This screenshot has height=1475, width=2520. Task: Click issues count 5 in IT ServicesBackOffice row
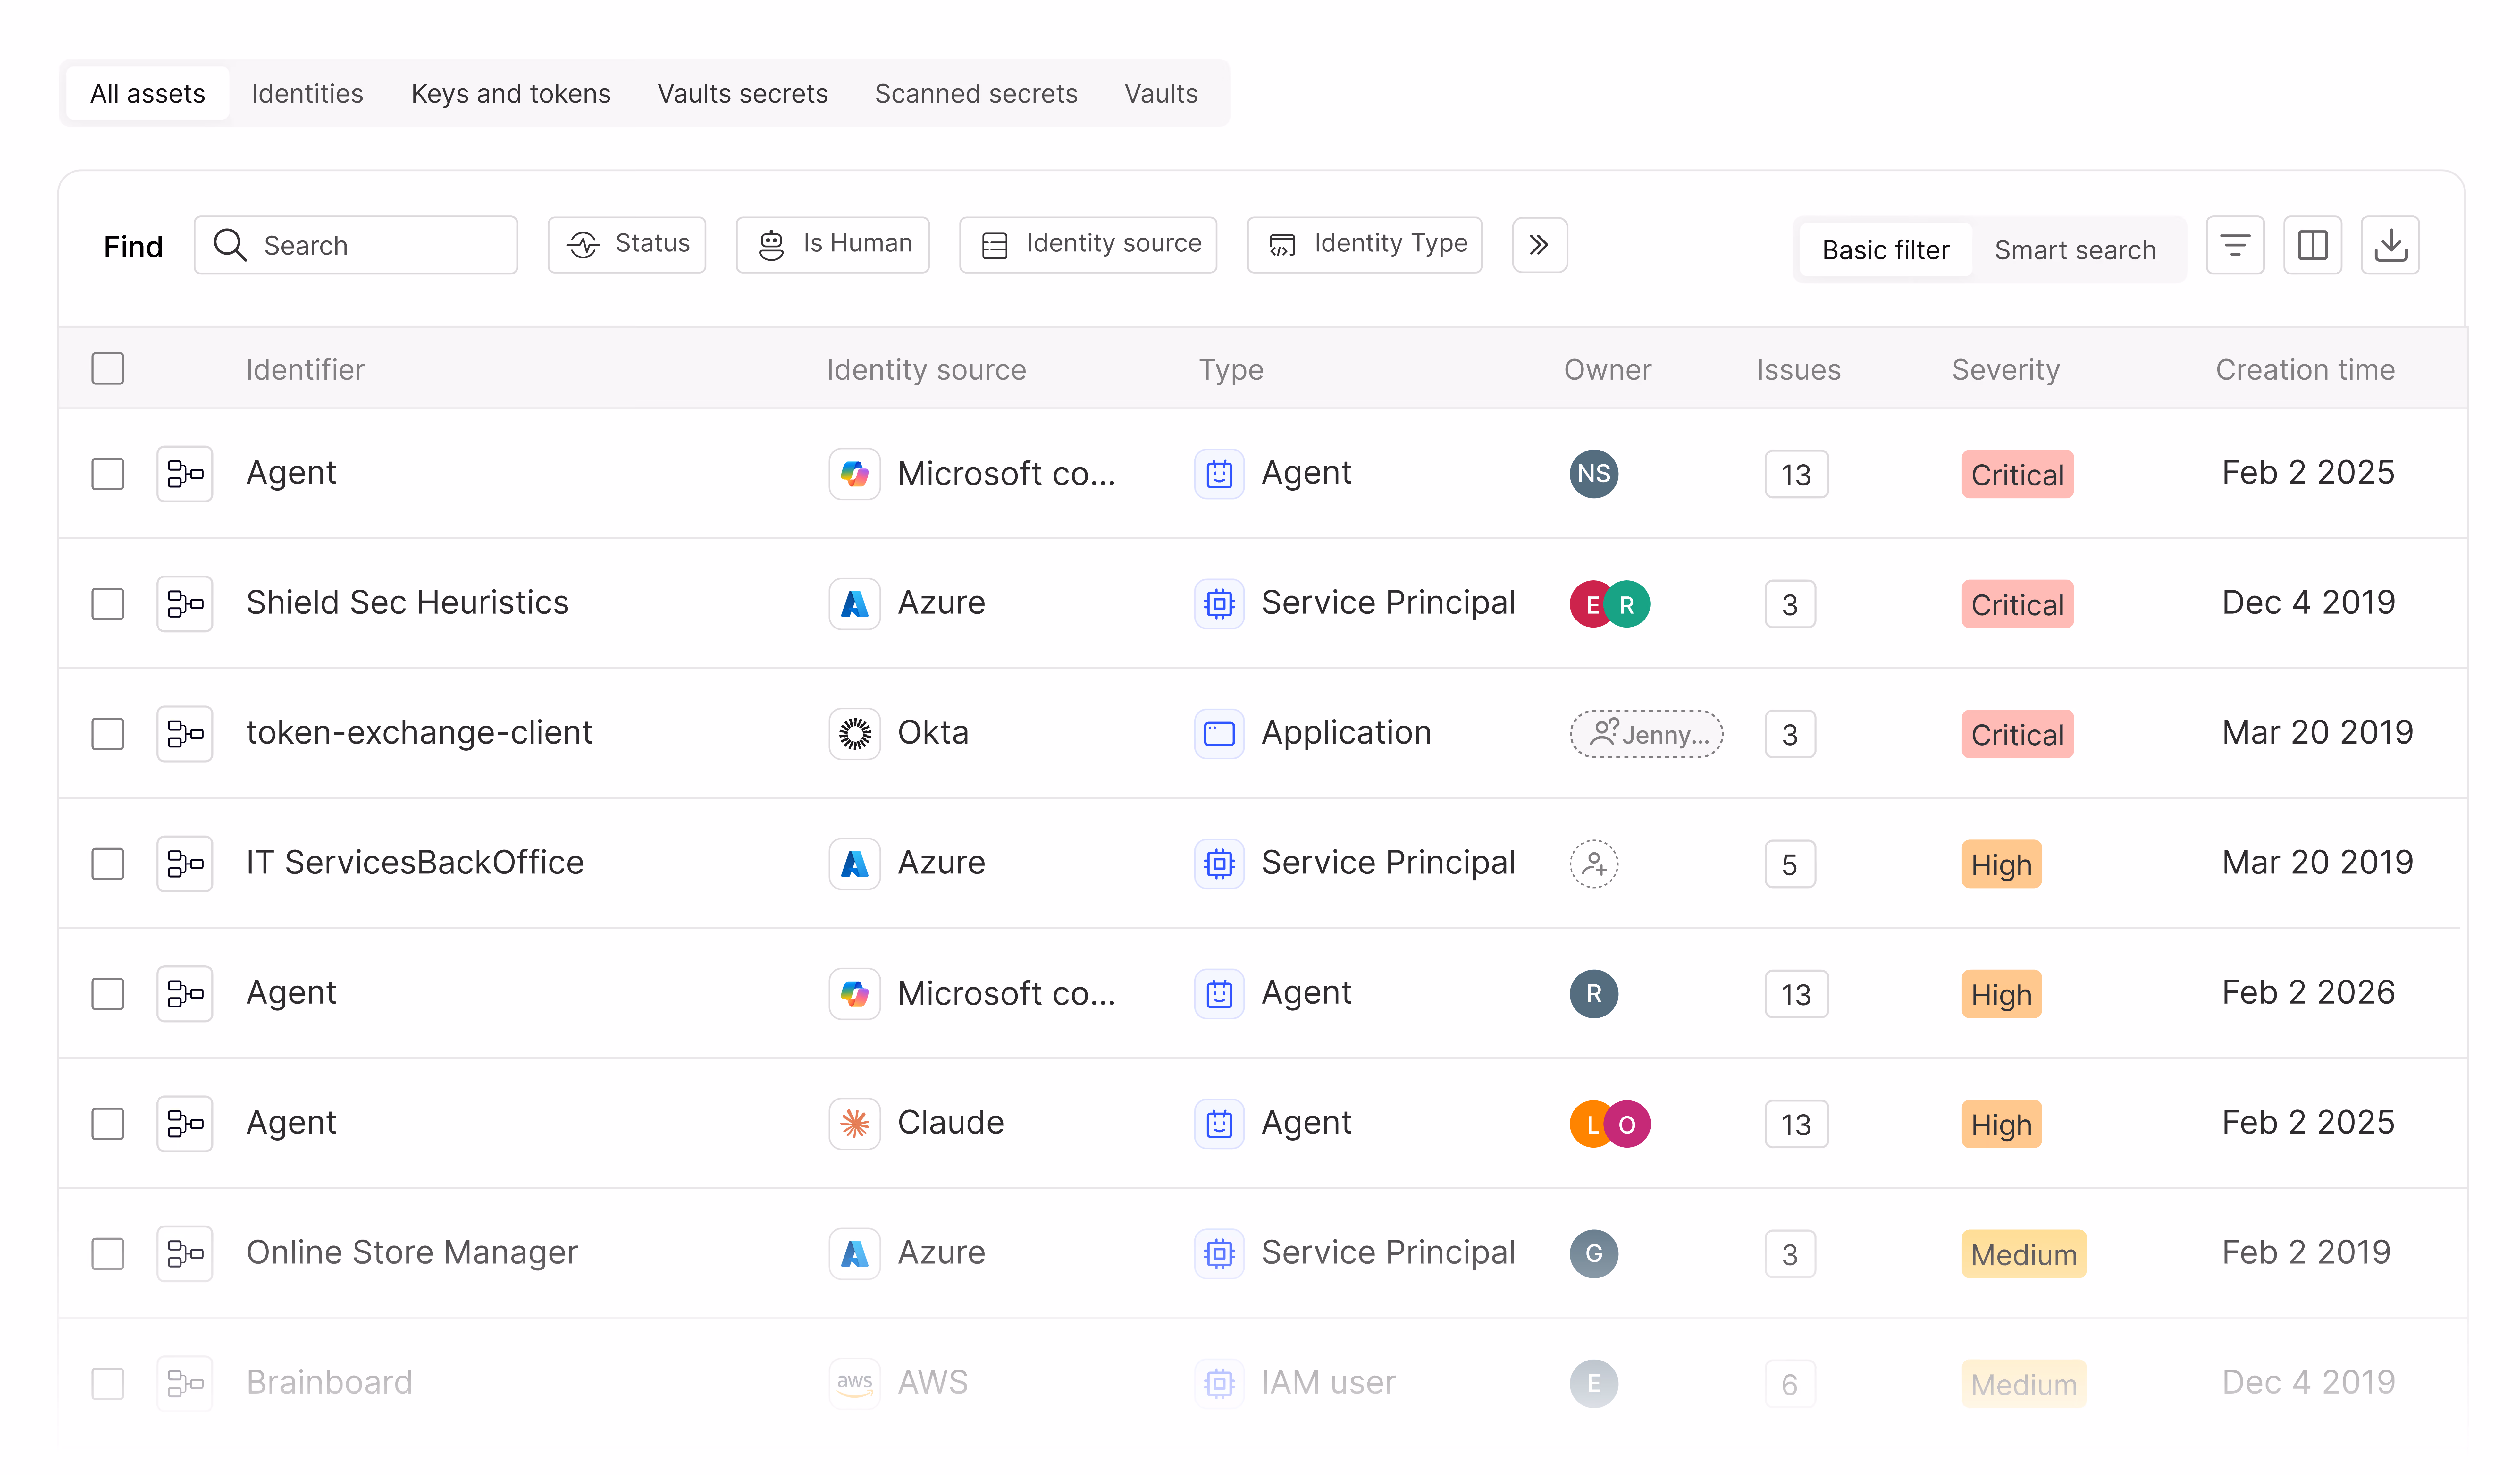pos(1790,864)
